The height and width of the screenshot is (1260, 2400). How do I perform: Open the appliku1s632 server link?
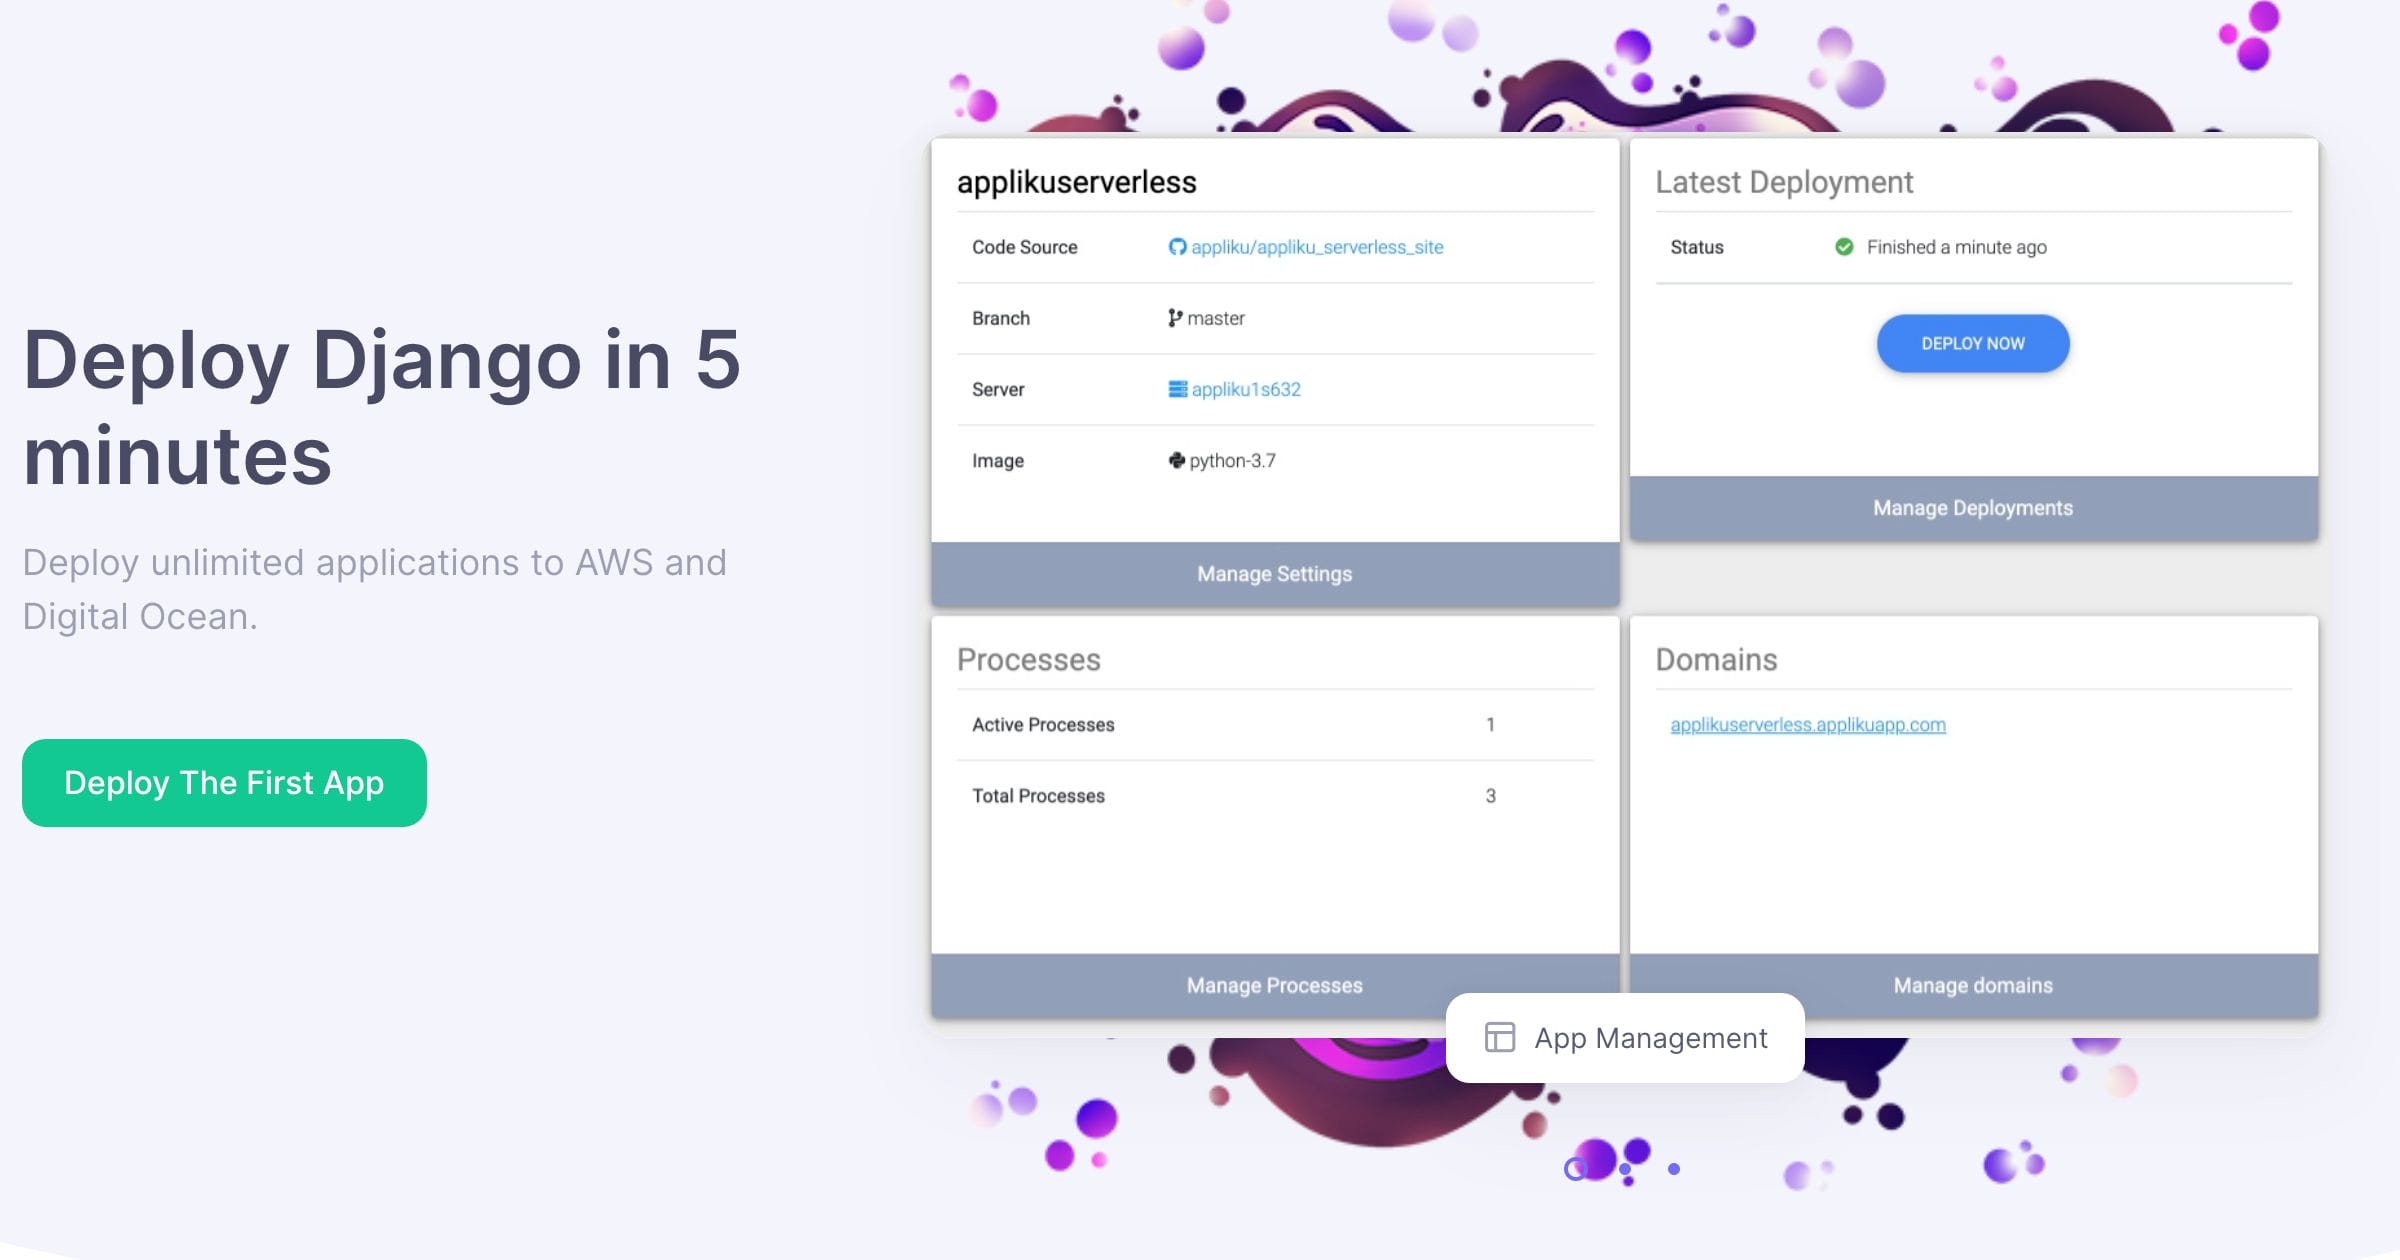click(x=1244, y=389)
